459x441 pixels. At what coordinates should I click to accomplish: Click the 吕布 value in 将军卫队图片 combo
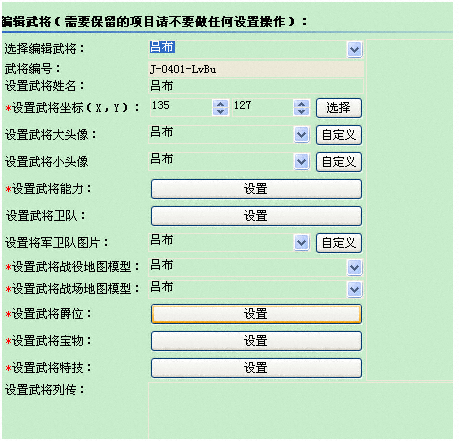[x=162, y=240]
